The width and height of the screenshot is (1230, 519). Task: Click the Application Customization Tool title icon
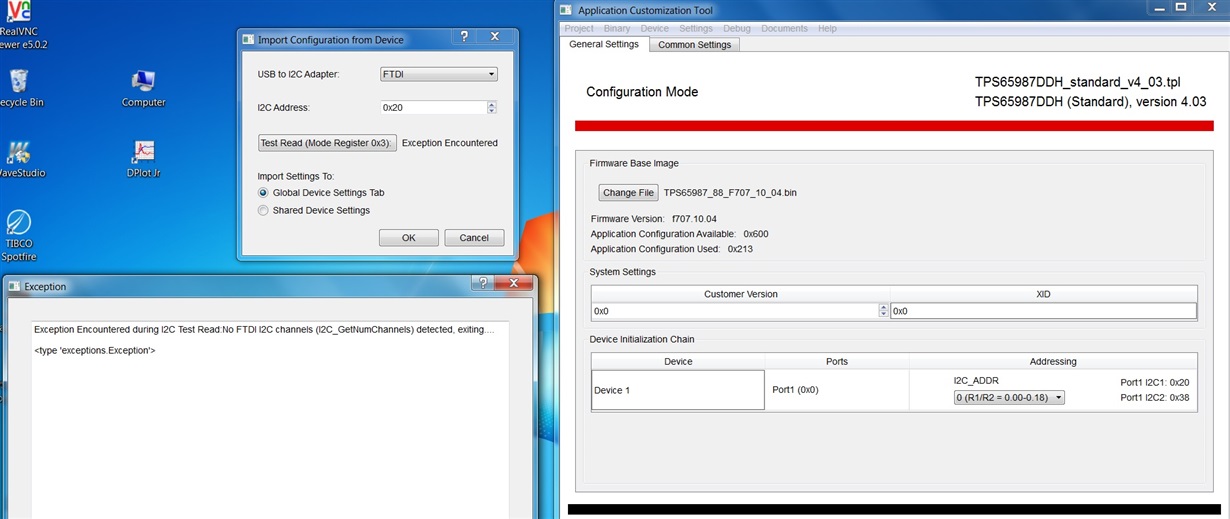[x=566, y=10]
